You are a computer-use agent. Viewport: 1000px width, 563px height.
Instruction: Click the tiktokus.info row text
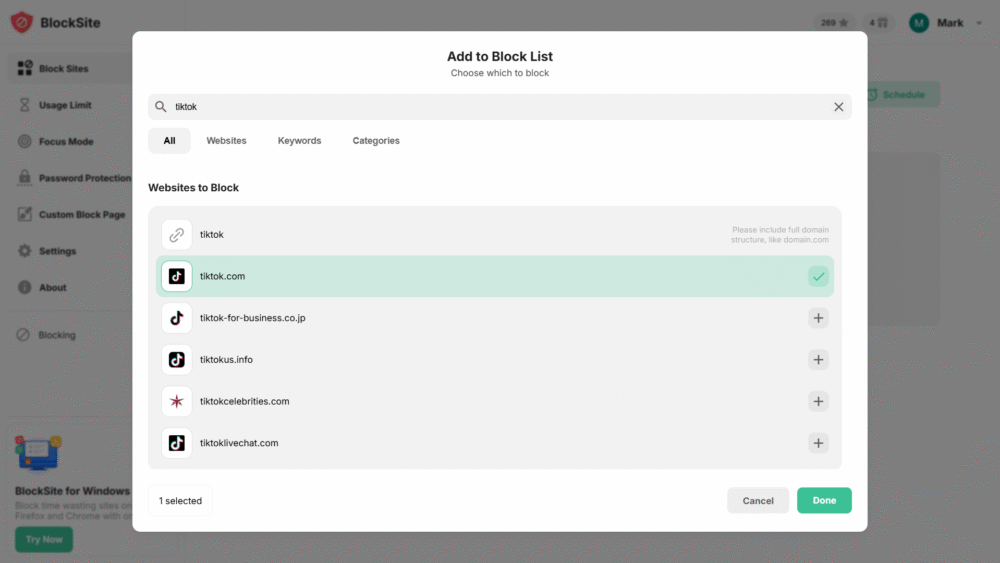226,360
